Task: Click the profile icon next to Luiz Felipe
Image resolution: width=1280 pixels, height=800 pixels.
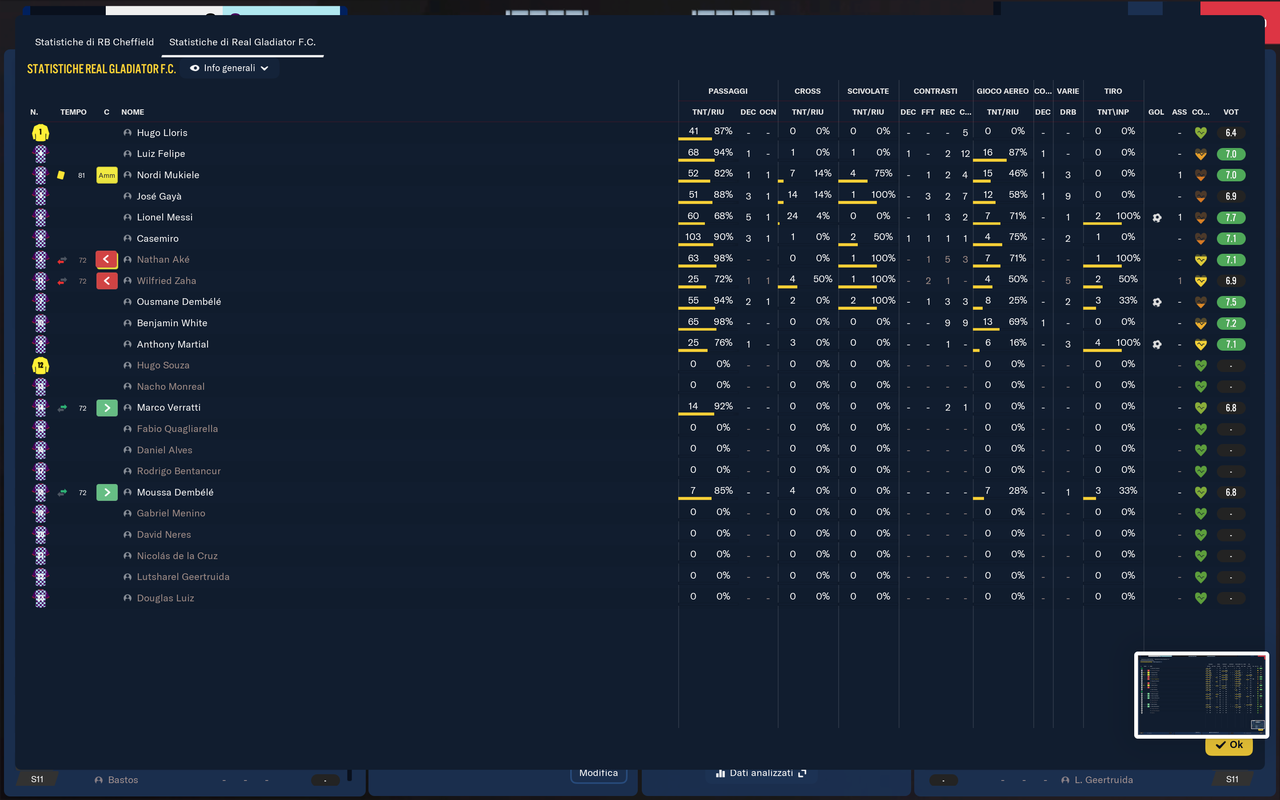Action: pos(128,154)
